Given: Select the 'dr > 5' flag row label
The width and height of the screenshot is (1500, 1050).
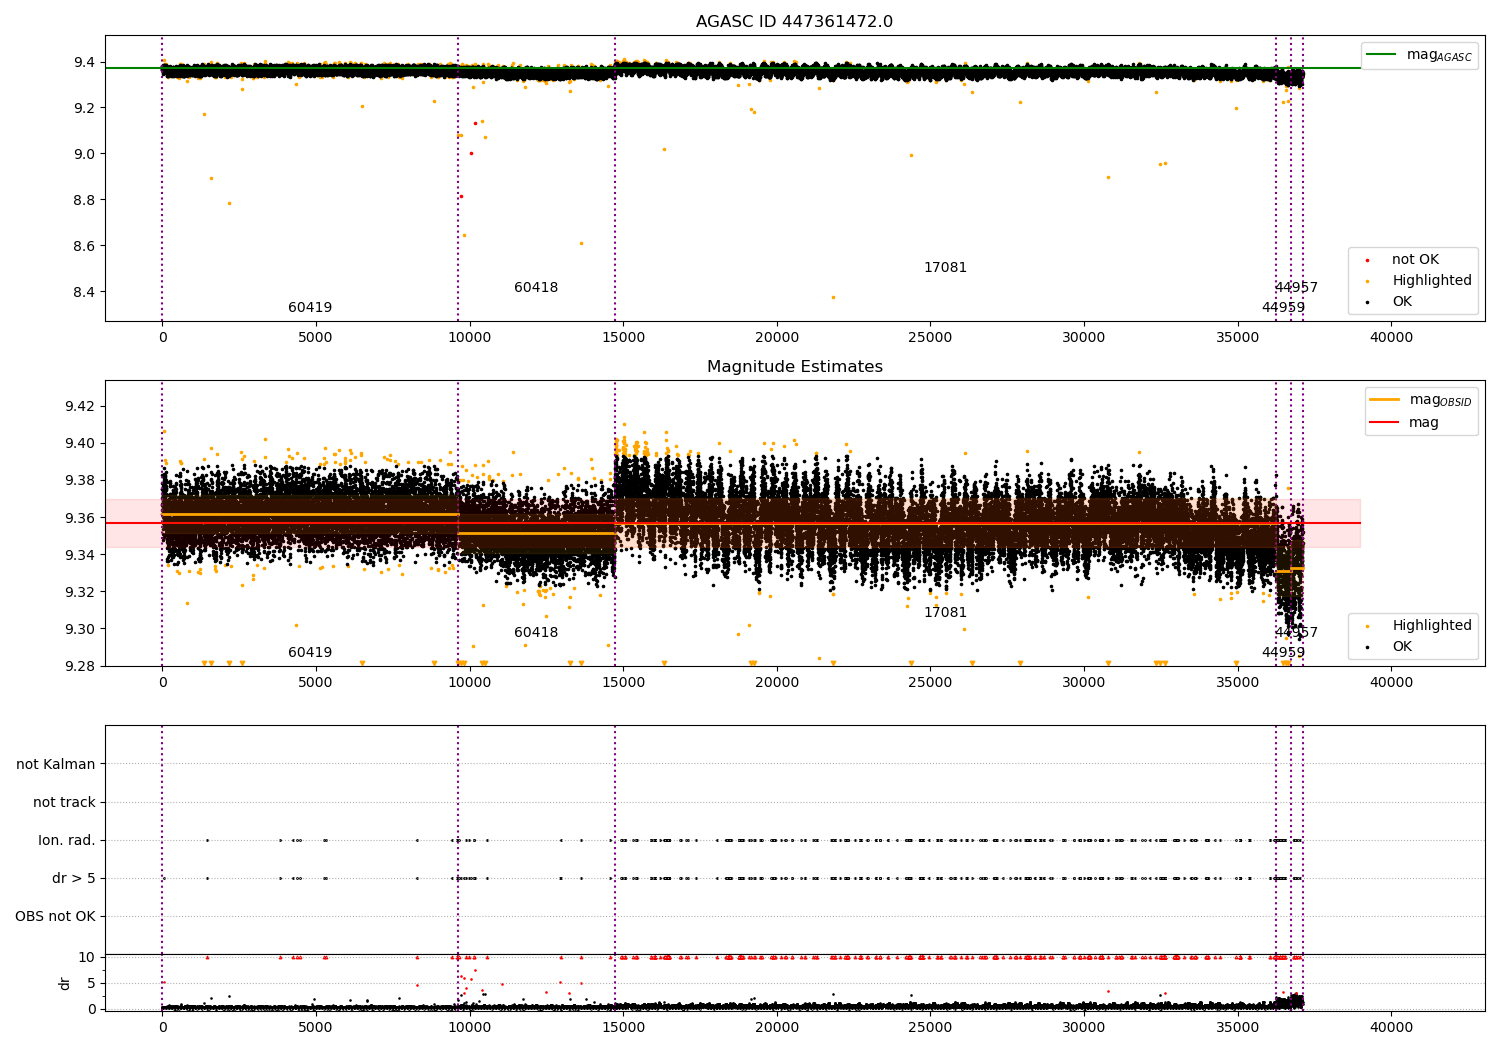Looking at the screenshot, I should (x=74, y=879).
